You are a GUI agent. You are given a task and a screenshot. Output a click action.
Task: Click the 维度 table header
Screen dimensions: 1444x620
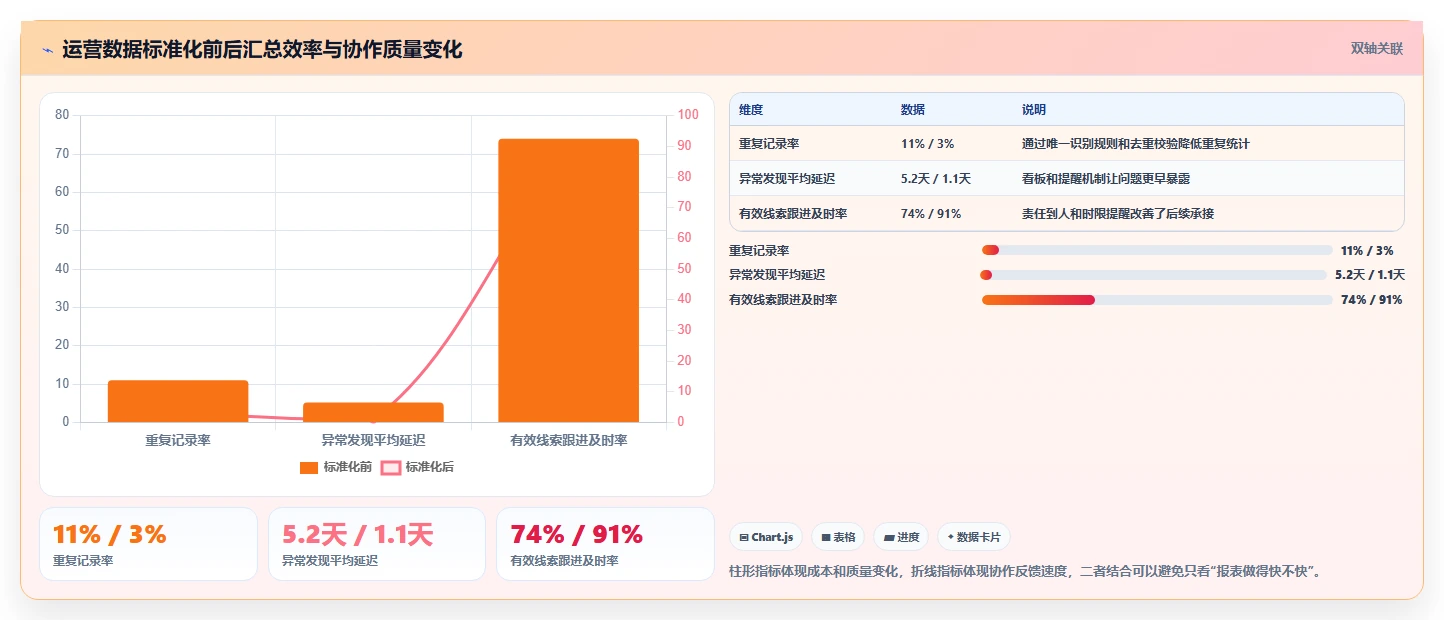click(751, 110)
